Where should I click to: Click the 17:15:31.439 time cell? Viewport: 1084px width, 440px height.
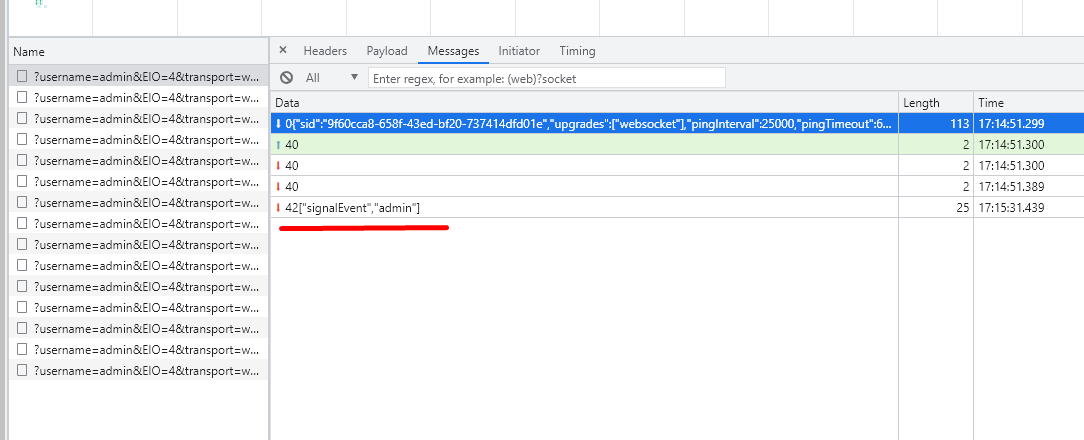(1011, 208)
